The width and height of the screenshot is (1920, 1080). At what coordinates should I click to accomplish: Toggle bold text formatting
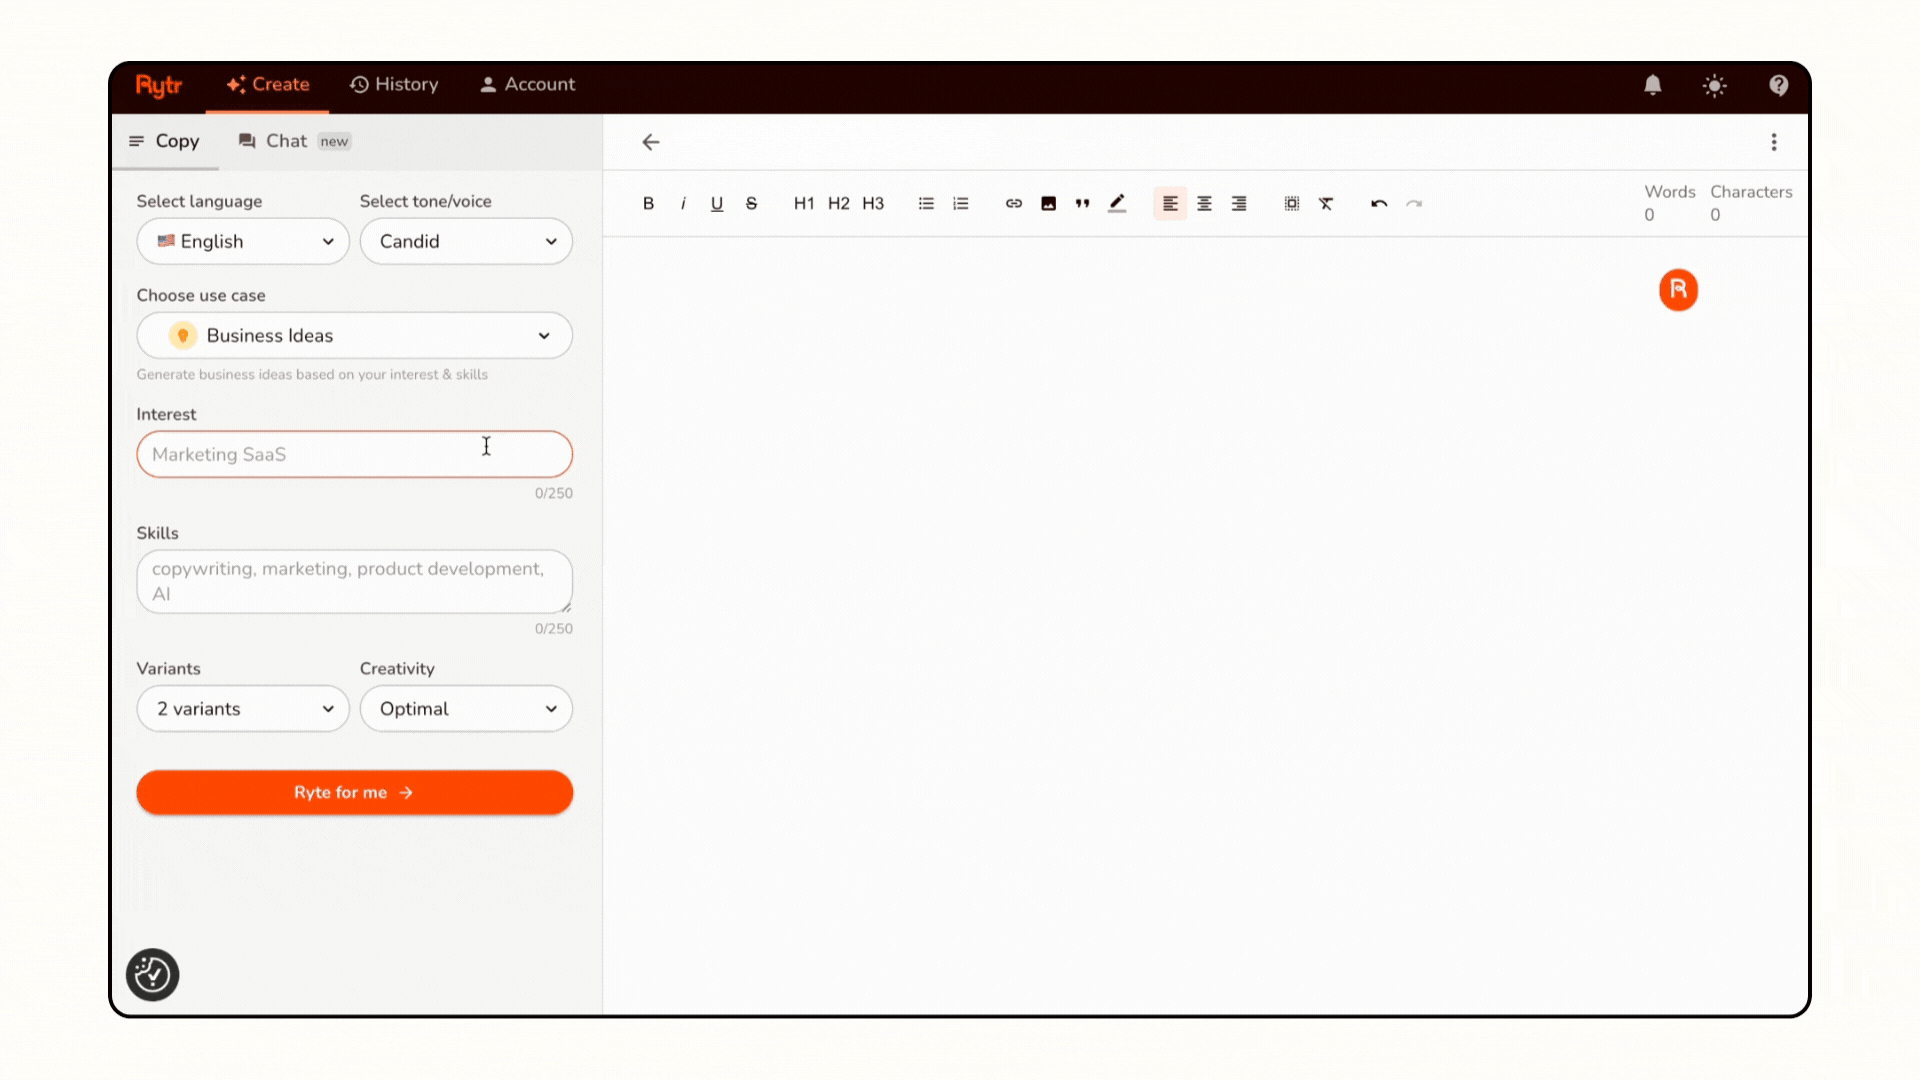(648, 203)
